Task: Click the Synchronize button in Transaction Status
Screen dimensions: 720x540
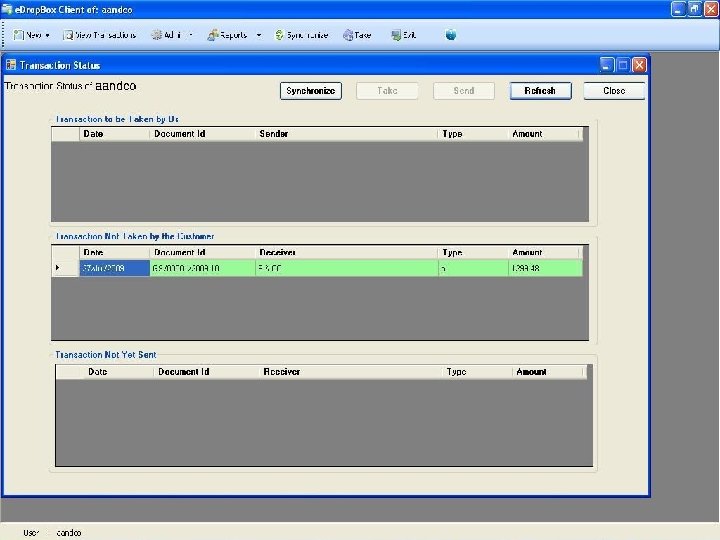Action: (311, 91)
